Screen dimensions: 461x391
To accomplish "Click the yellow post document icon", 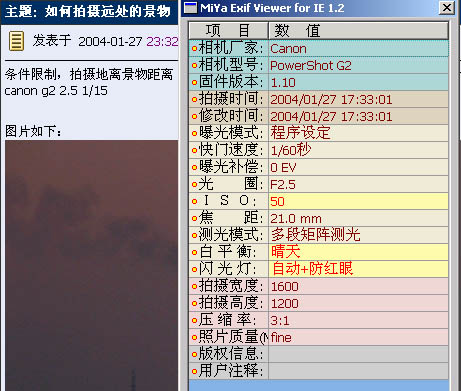I will tap(16, 41).
